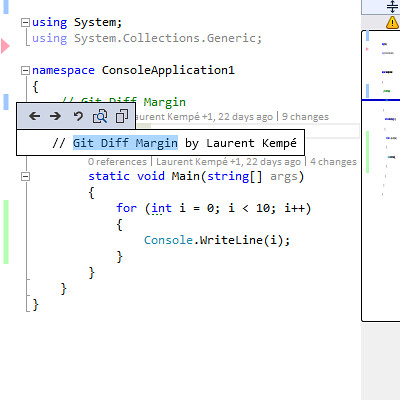Click green 'Margin' comment word in editor
400x400 pixels.
165,102
